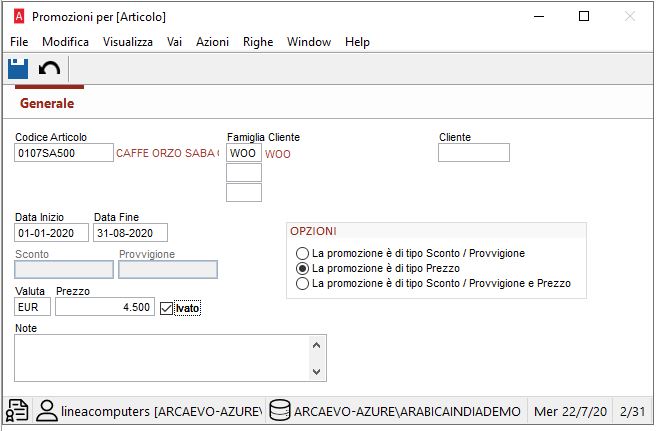Click the Prezzo value field
Viewport: 663px width, 431px height.
pos(104,308)
